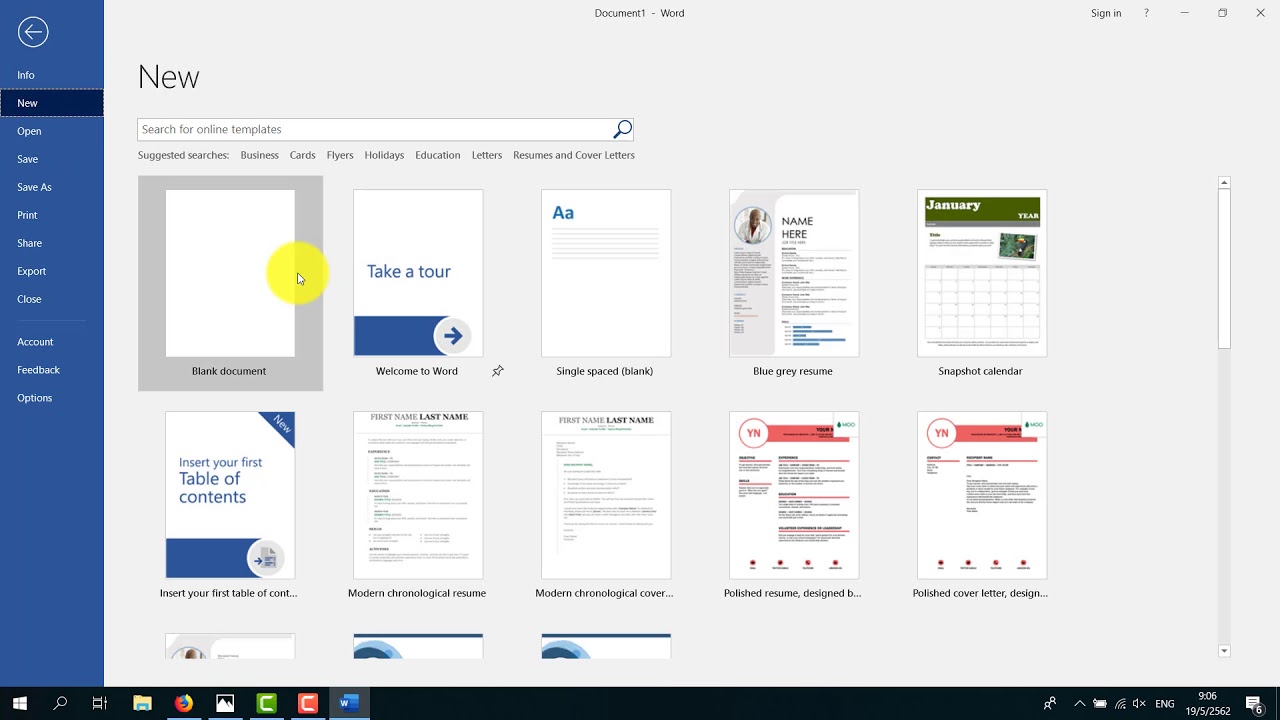Close the document via sidebar Close

[x=52, y=299]
